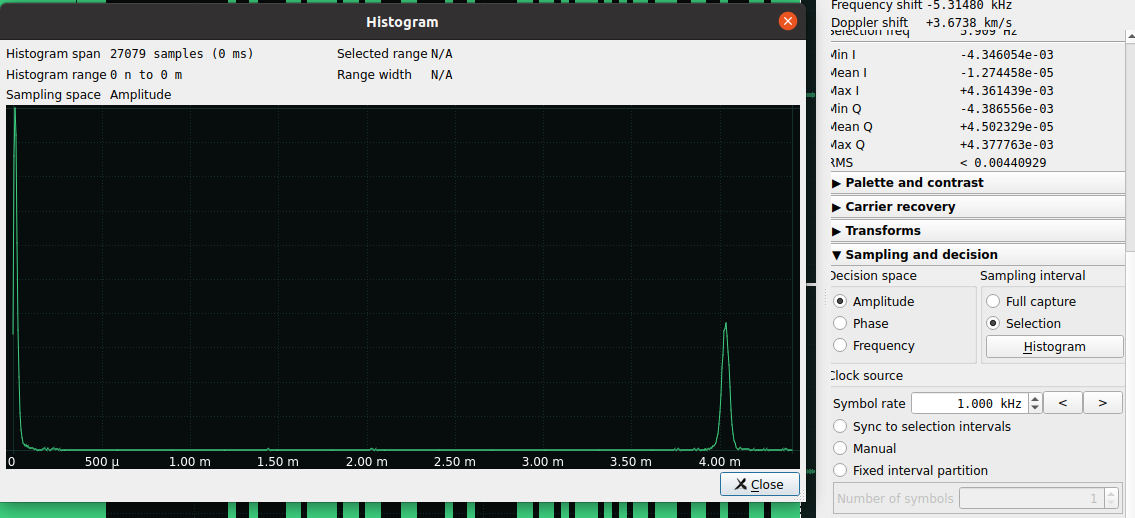Select the Full capture sampling interval
This screenshot has width=1135, height=518.
pos(993,302)
